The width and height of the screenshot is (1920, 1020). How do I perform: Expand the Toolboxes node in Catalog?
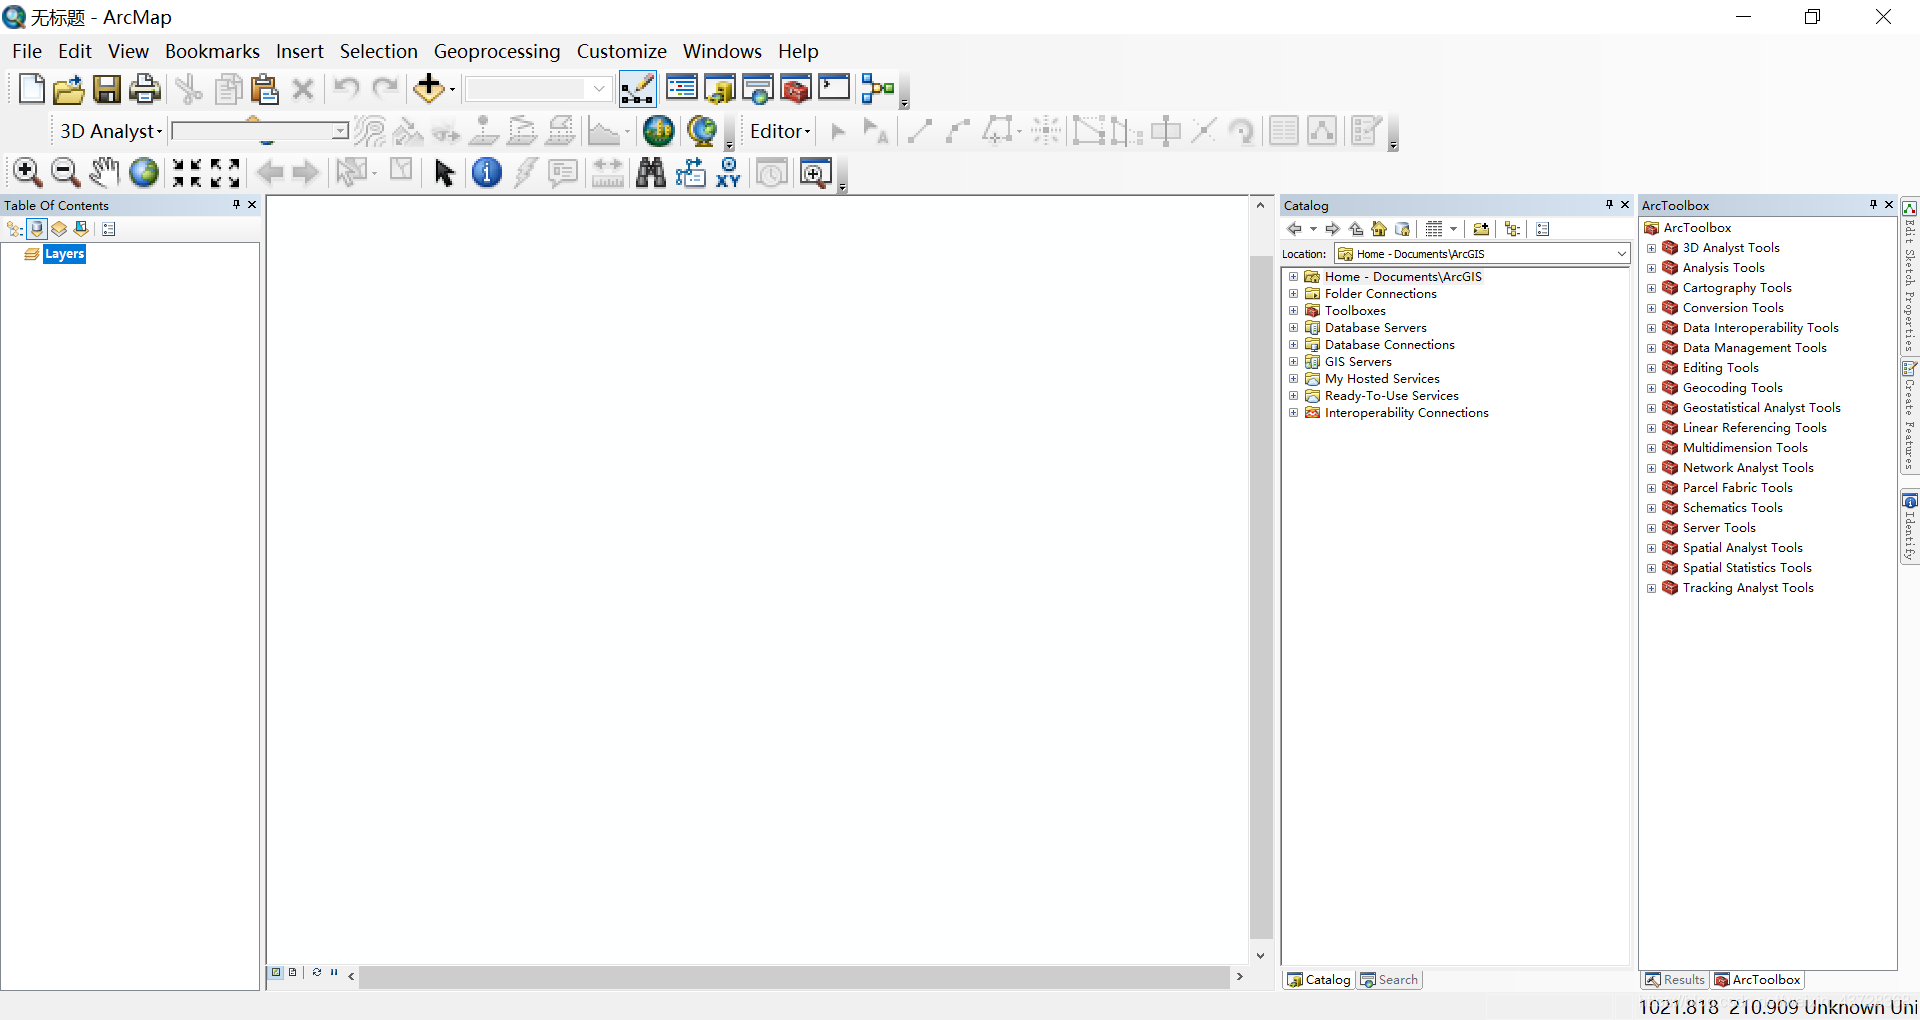point(1293,311)
